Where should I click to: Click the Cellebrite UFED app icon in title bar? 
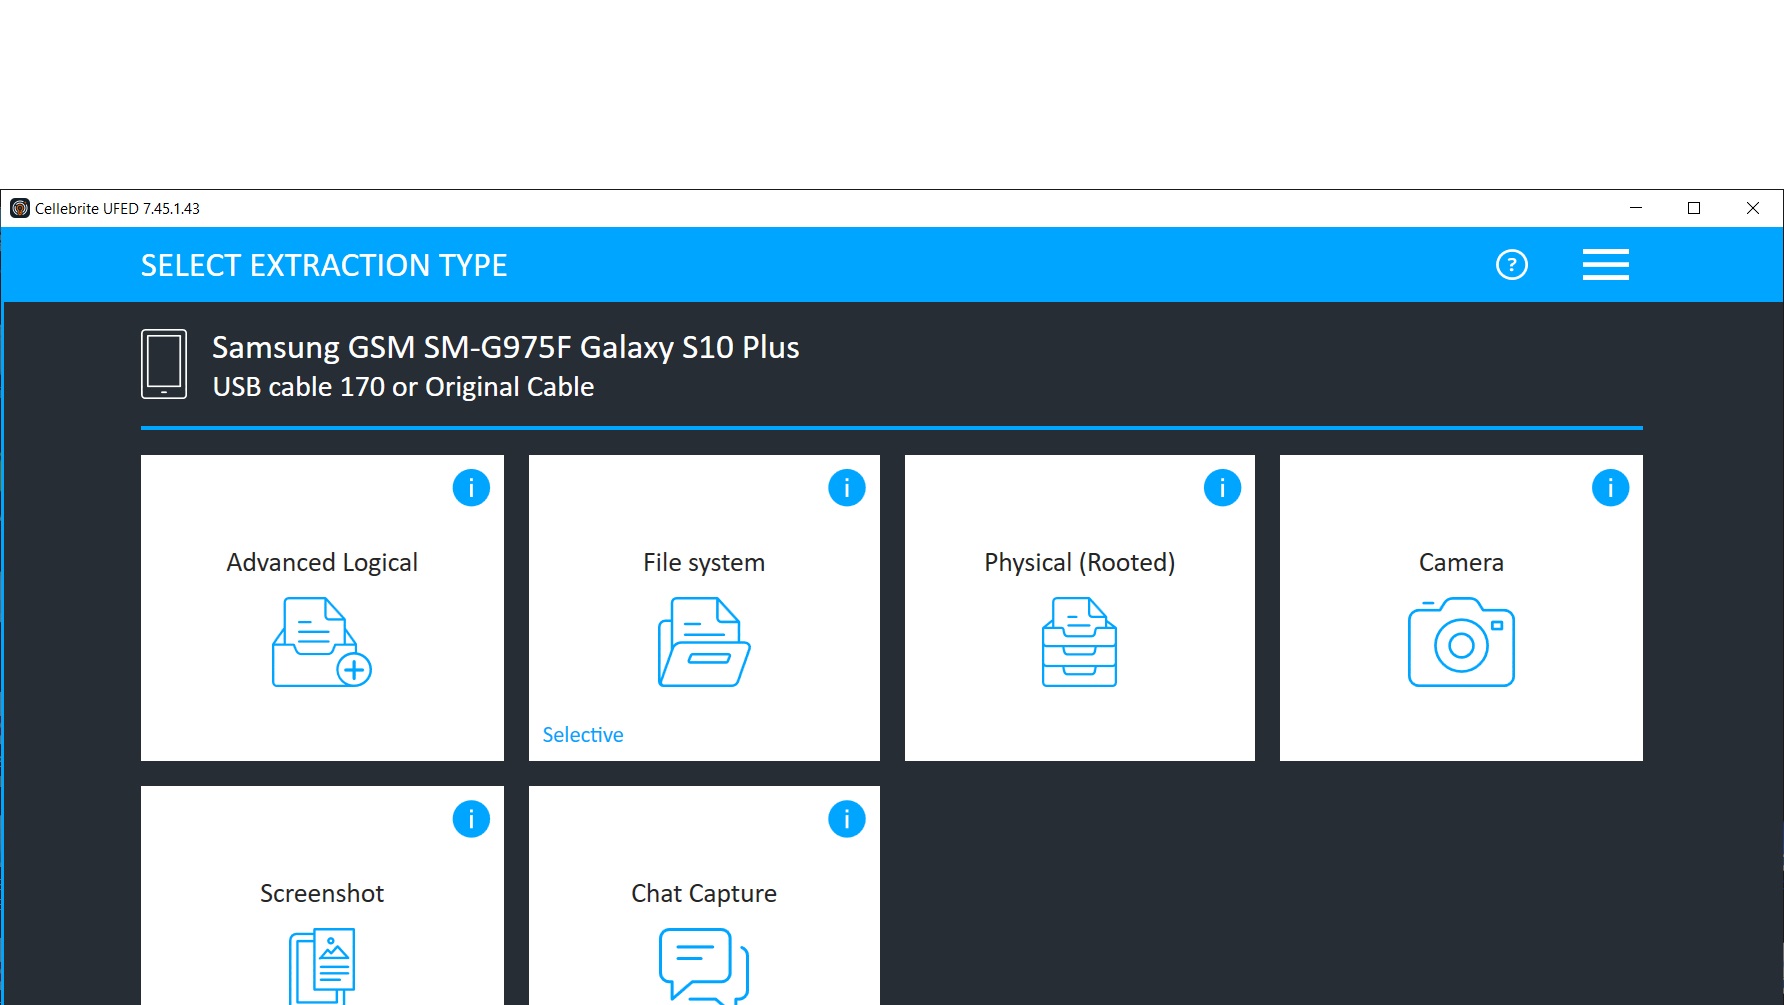click(20, 208)
